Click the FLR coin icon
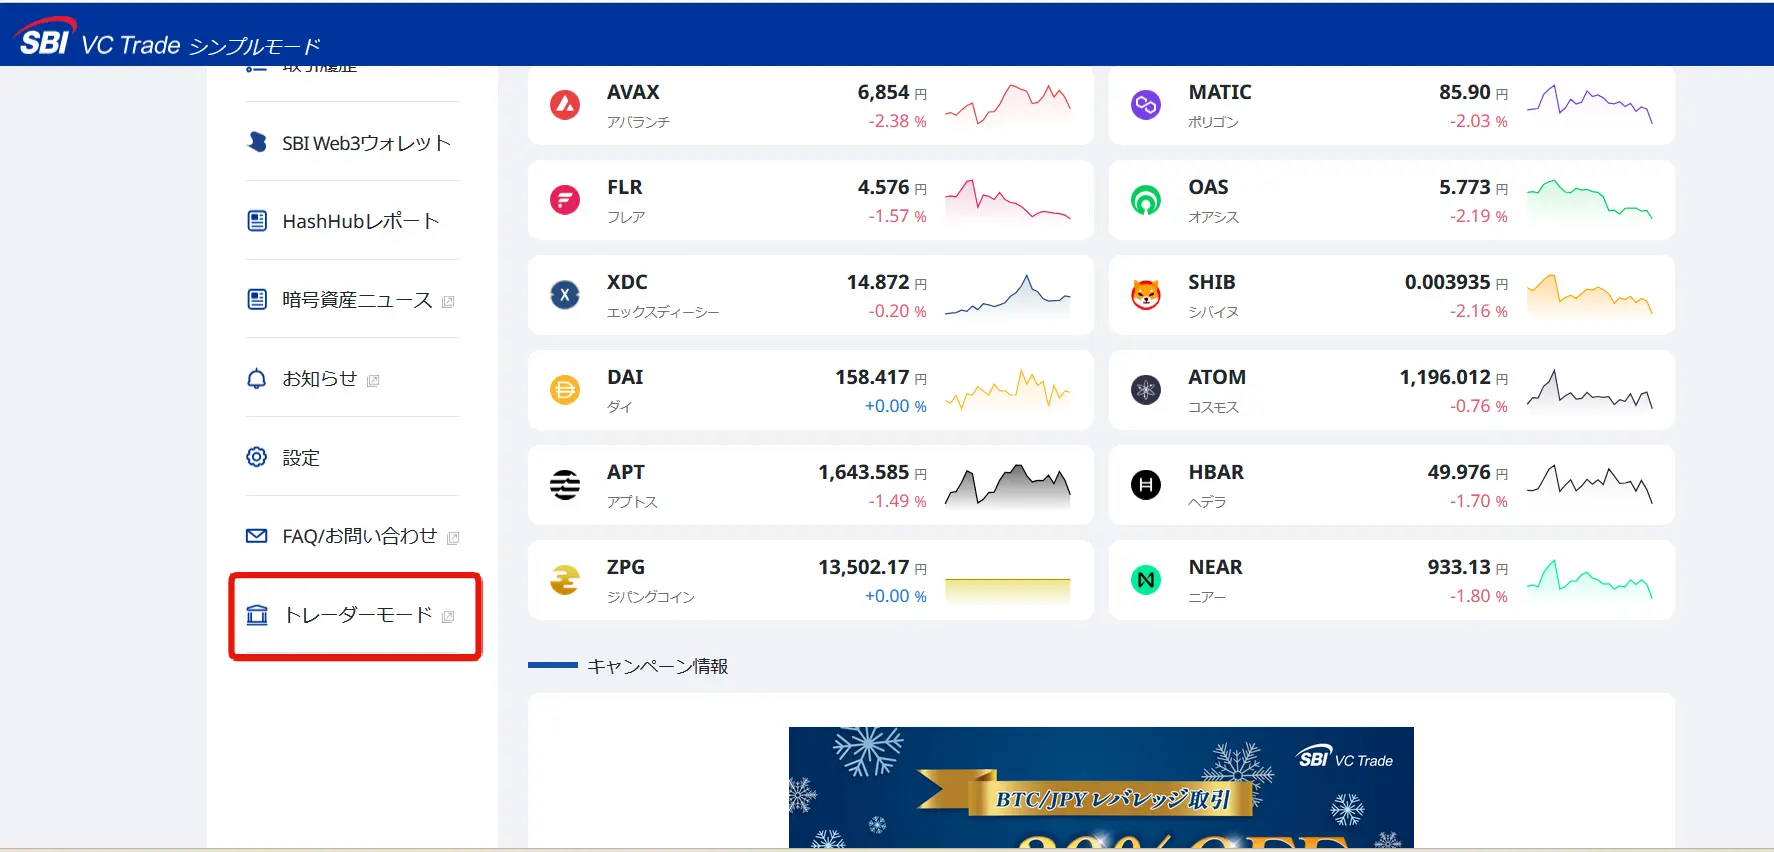Viewport: 1774px width, 852px height. pos(565,200)
